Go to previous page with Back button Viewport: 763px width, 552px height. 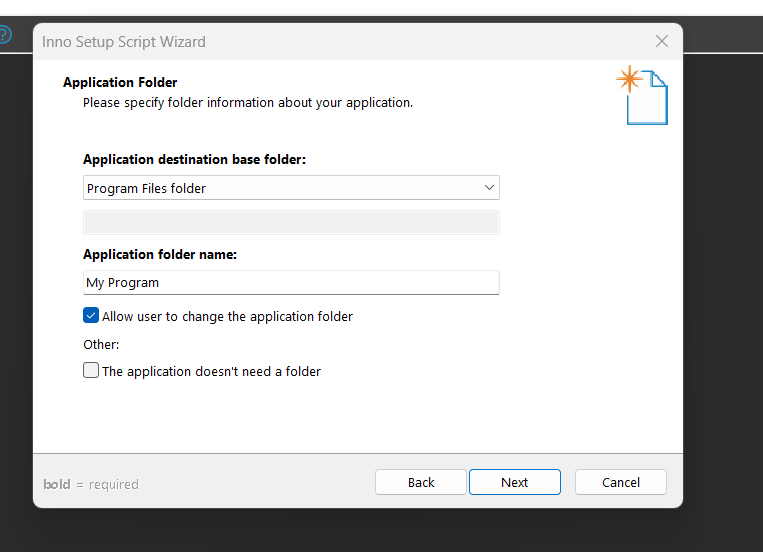pyautogui.click(x=421, y=482)
